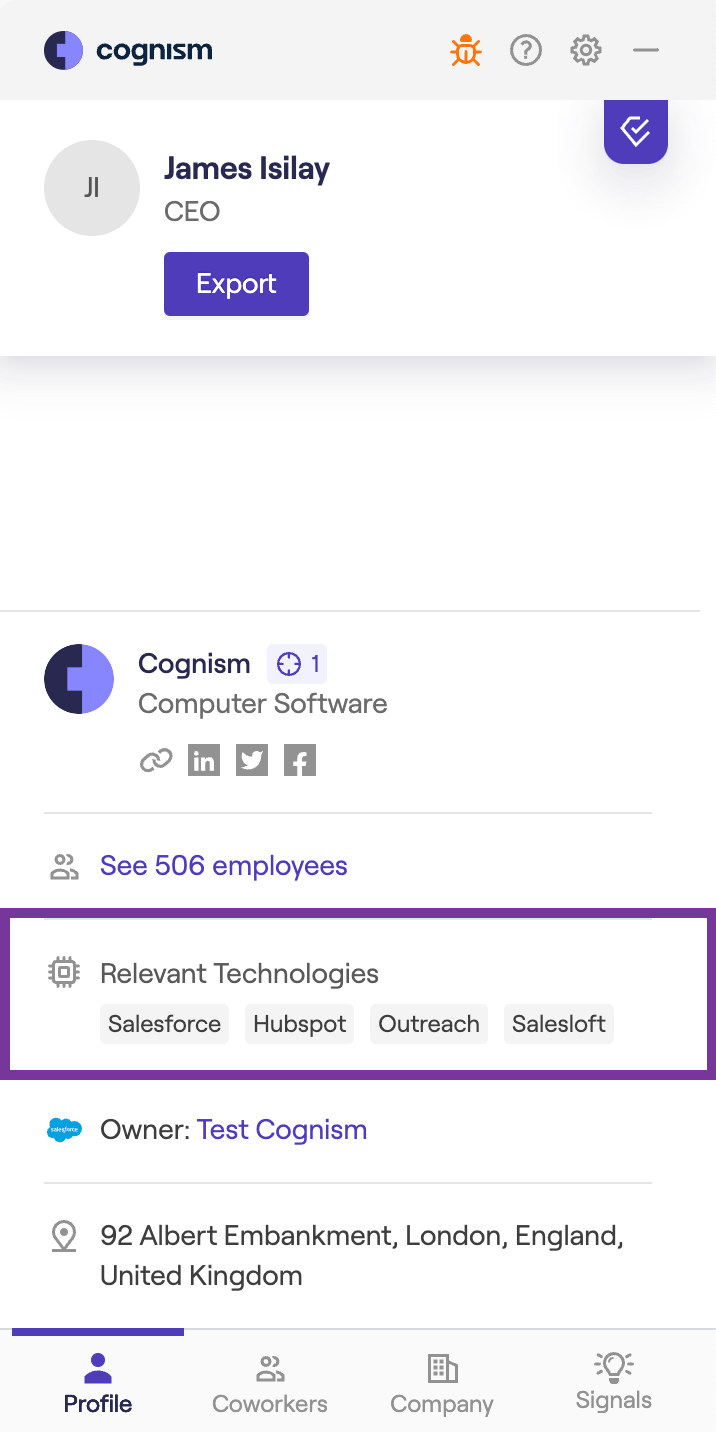Open Cognism's LinkedIn page icon
The height and width of the screenshot is (1432, 716).
204,761
